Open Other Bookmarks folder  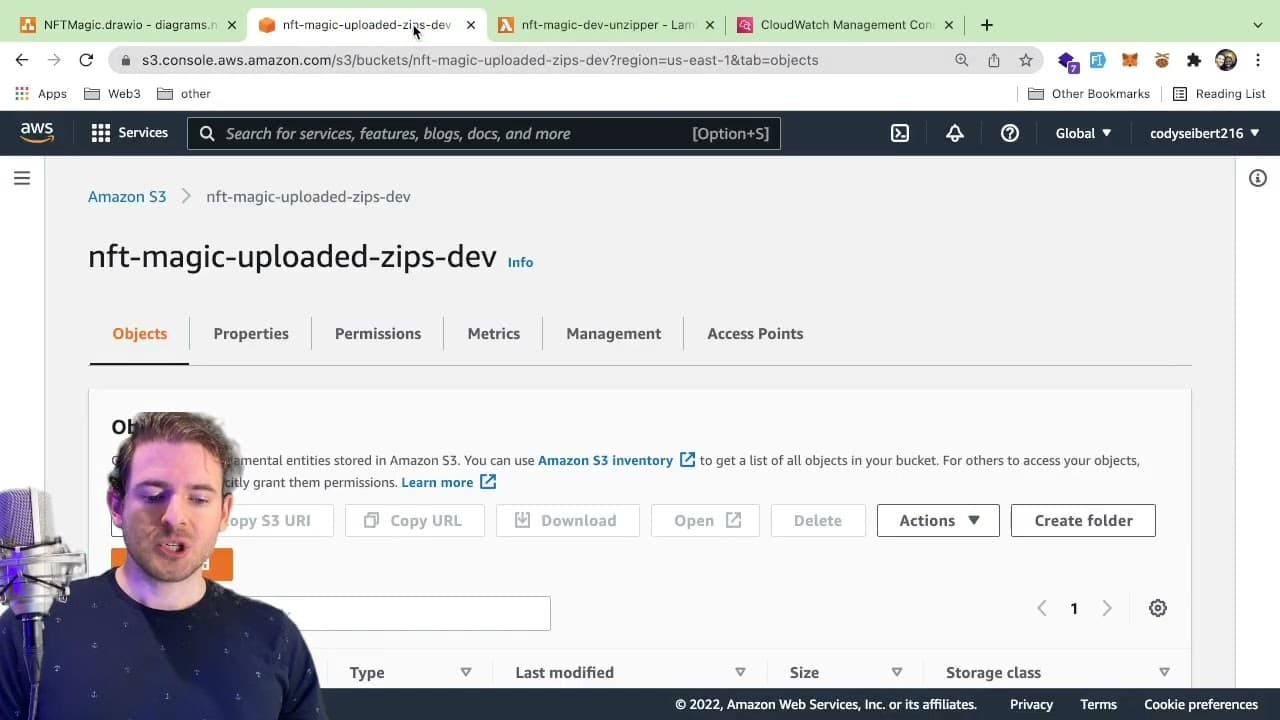[x=1089, y=94]
